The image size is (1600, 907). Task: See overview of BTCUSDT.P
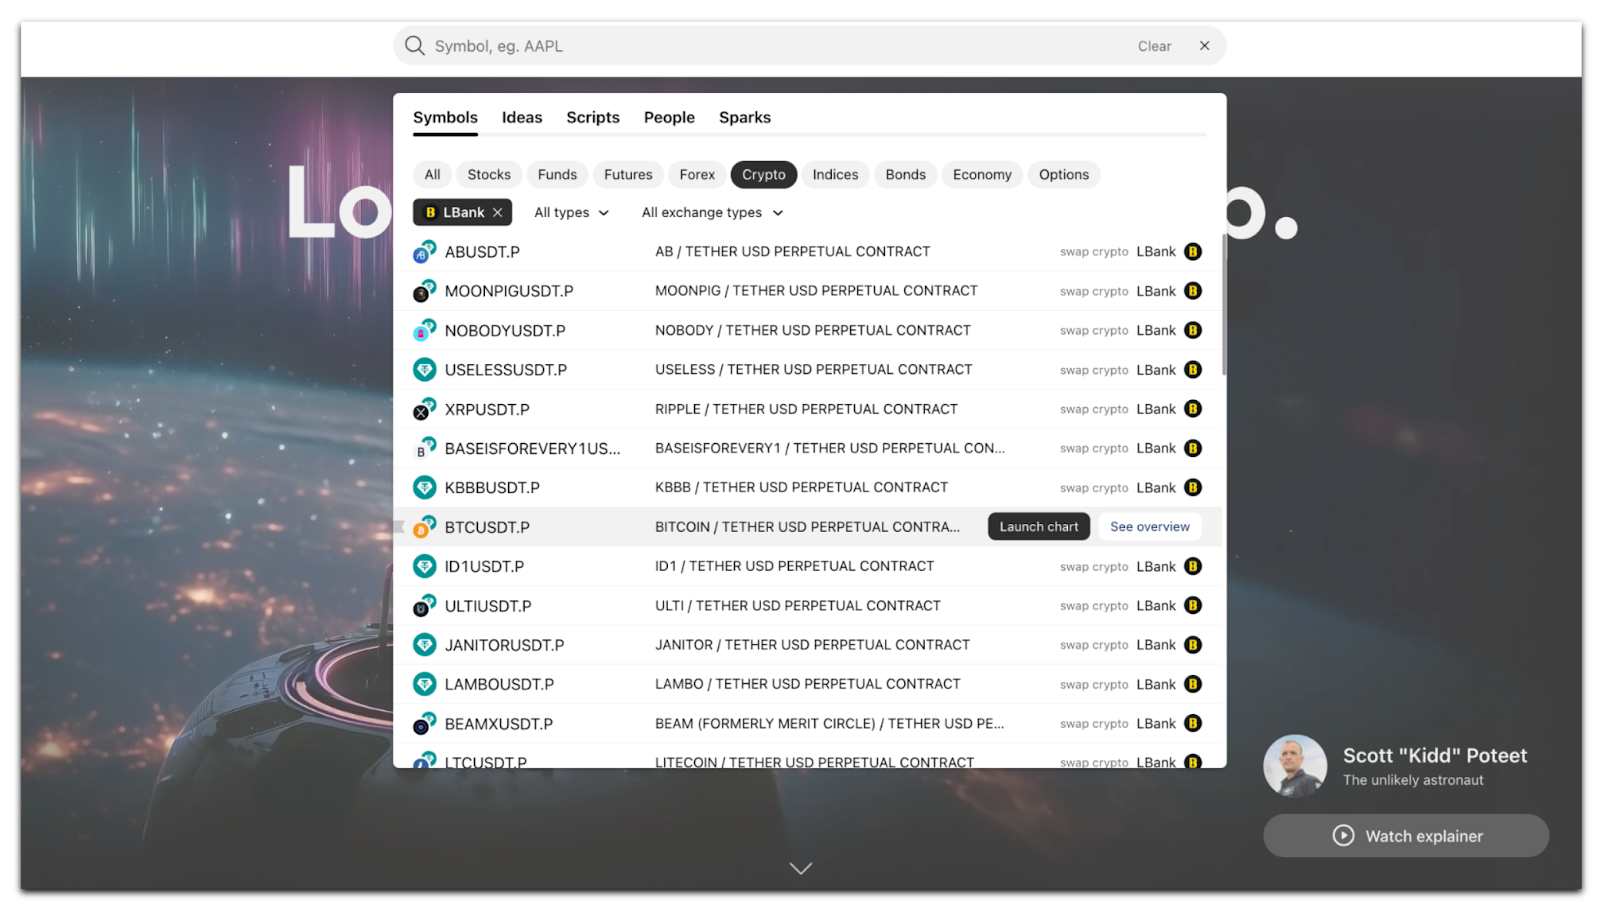pyautogui.click(x=1150, y=527)
